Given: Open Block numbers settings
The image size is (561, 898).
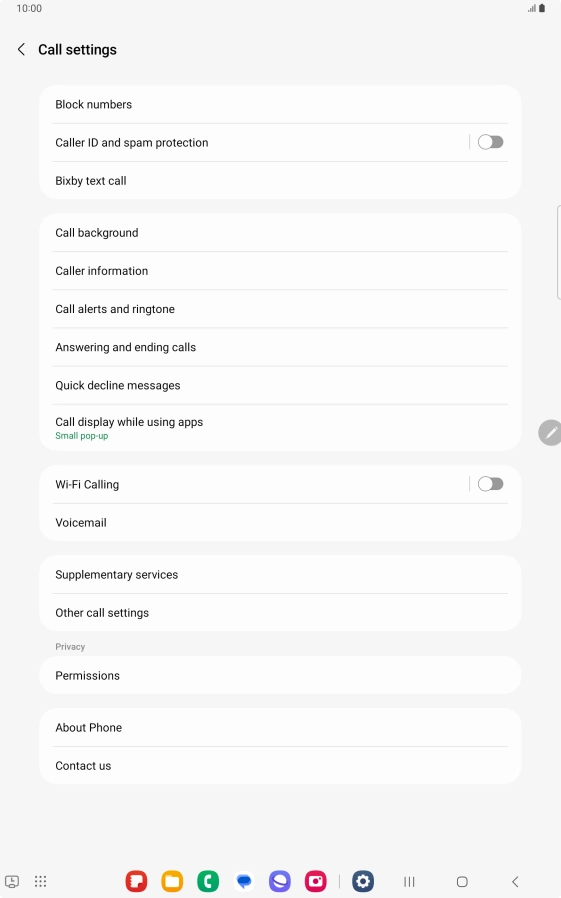Looking at the screenshot, I should point(280,104).
